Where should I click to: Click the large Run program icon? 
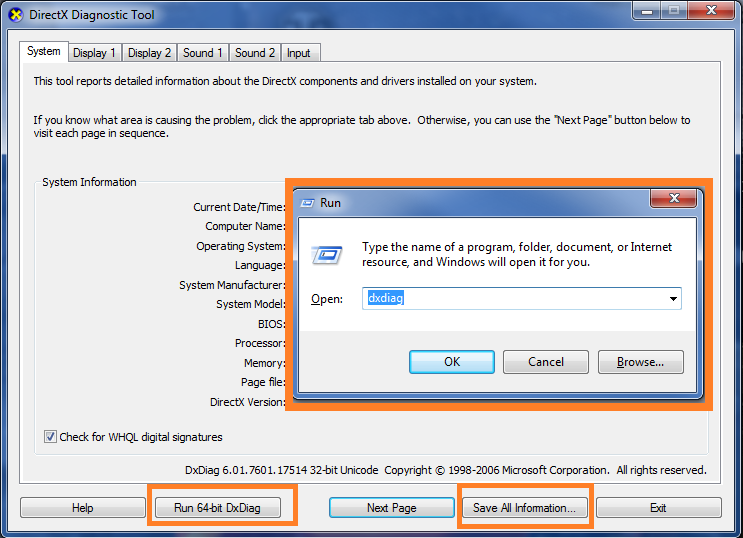[326, 255]
